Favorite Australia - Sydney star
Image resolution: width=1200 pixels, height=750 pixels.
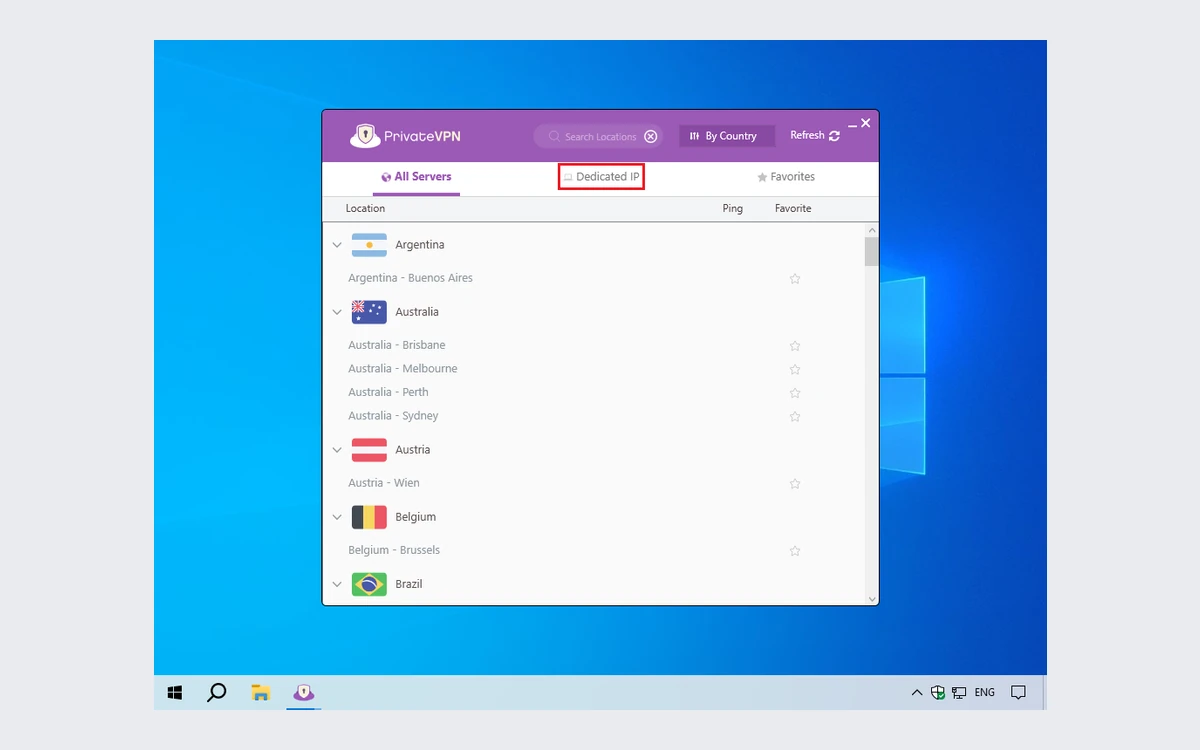795,417
